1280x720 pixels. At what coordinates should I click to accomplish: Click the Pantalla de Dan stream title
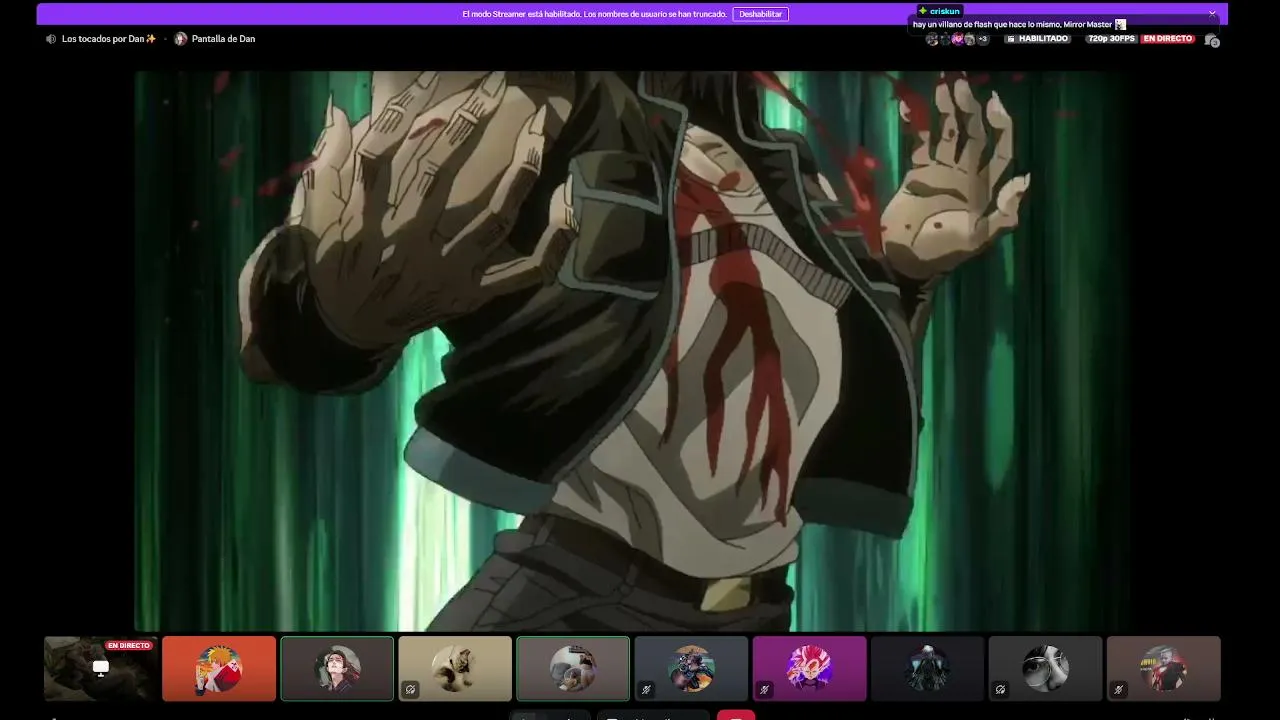[x=223, y=39]
